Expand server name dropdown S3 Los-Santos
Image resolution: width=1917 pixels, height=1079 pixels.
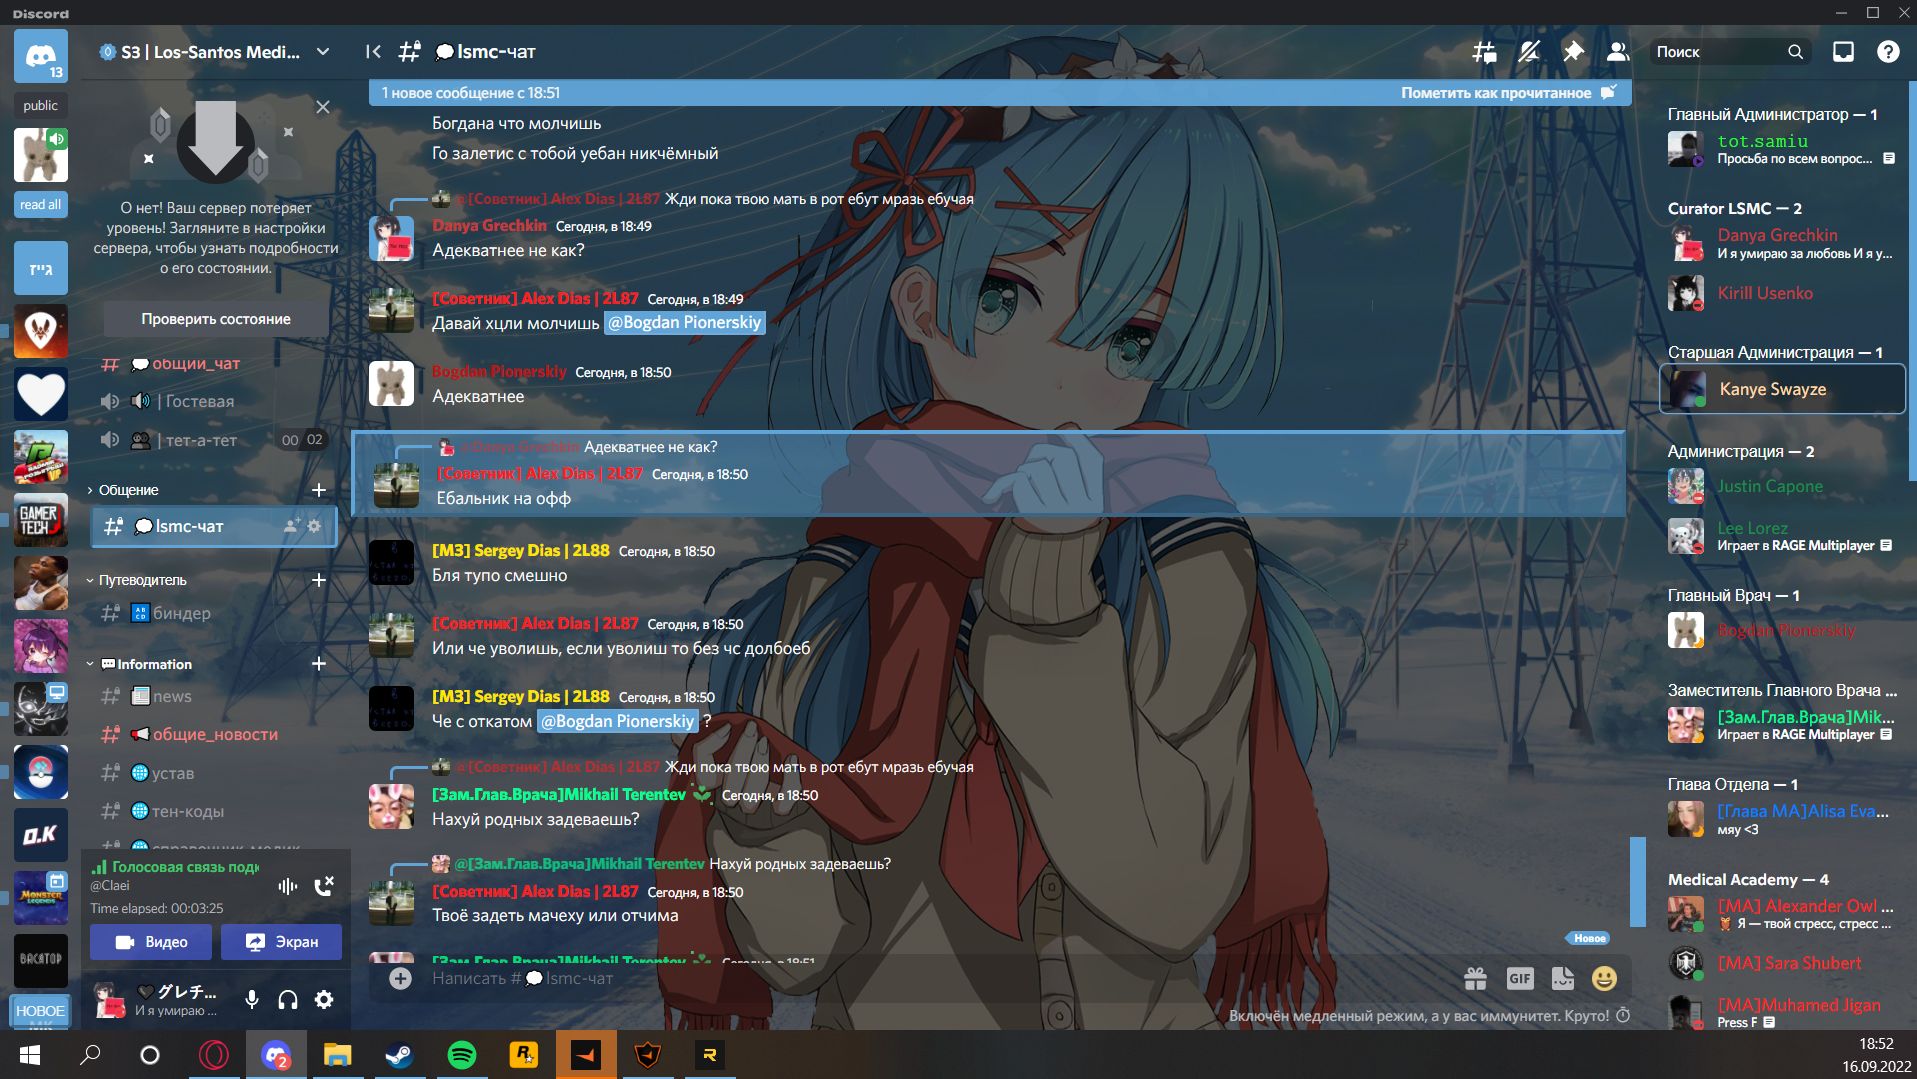pyautogui.click(x=323, y=52)
